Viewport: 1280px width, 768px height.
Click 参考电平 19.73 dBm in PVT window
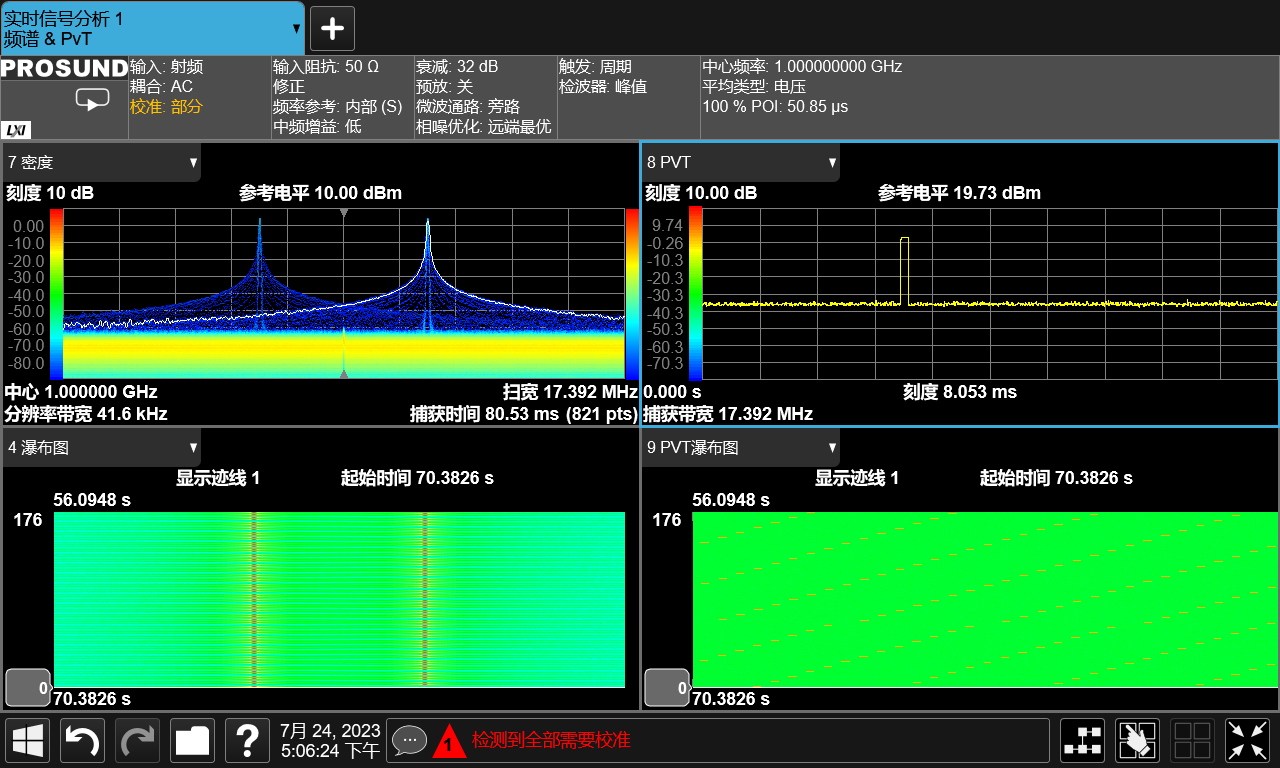pos(959,193)
